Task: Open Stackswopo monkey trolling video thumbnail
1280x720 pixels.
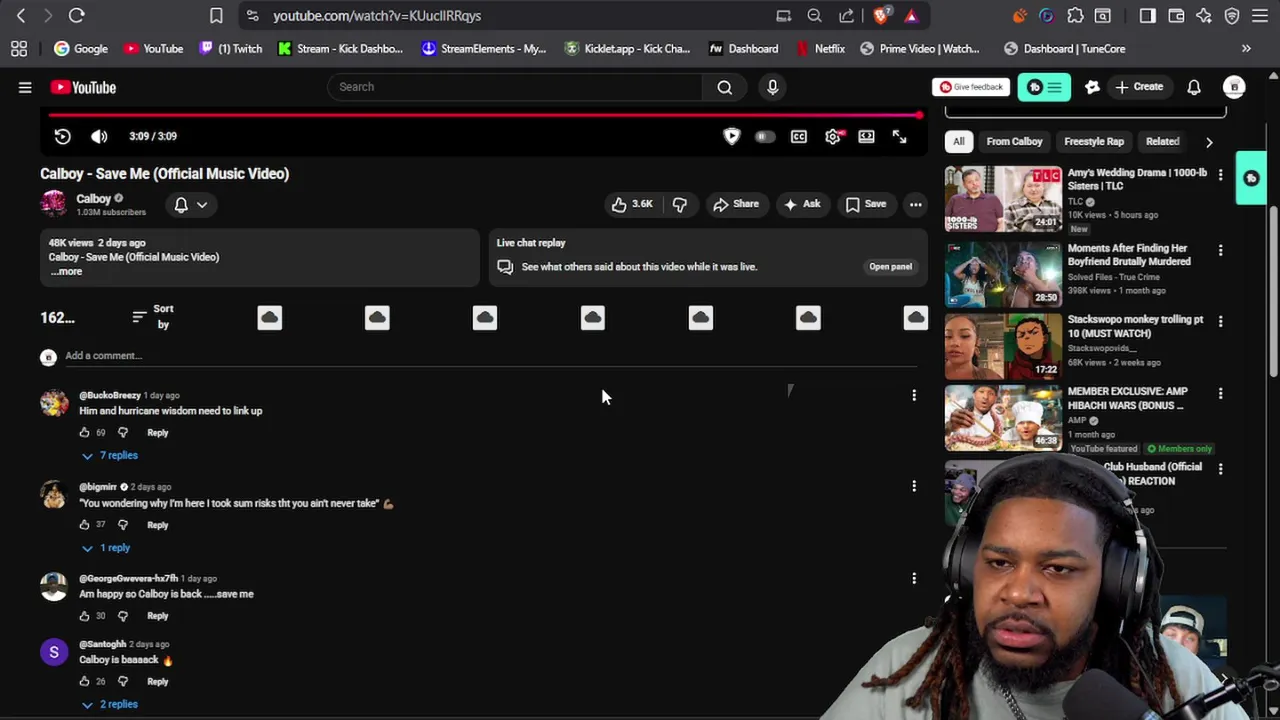Action: pos(1003,346)
